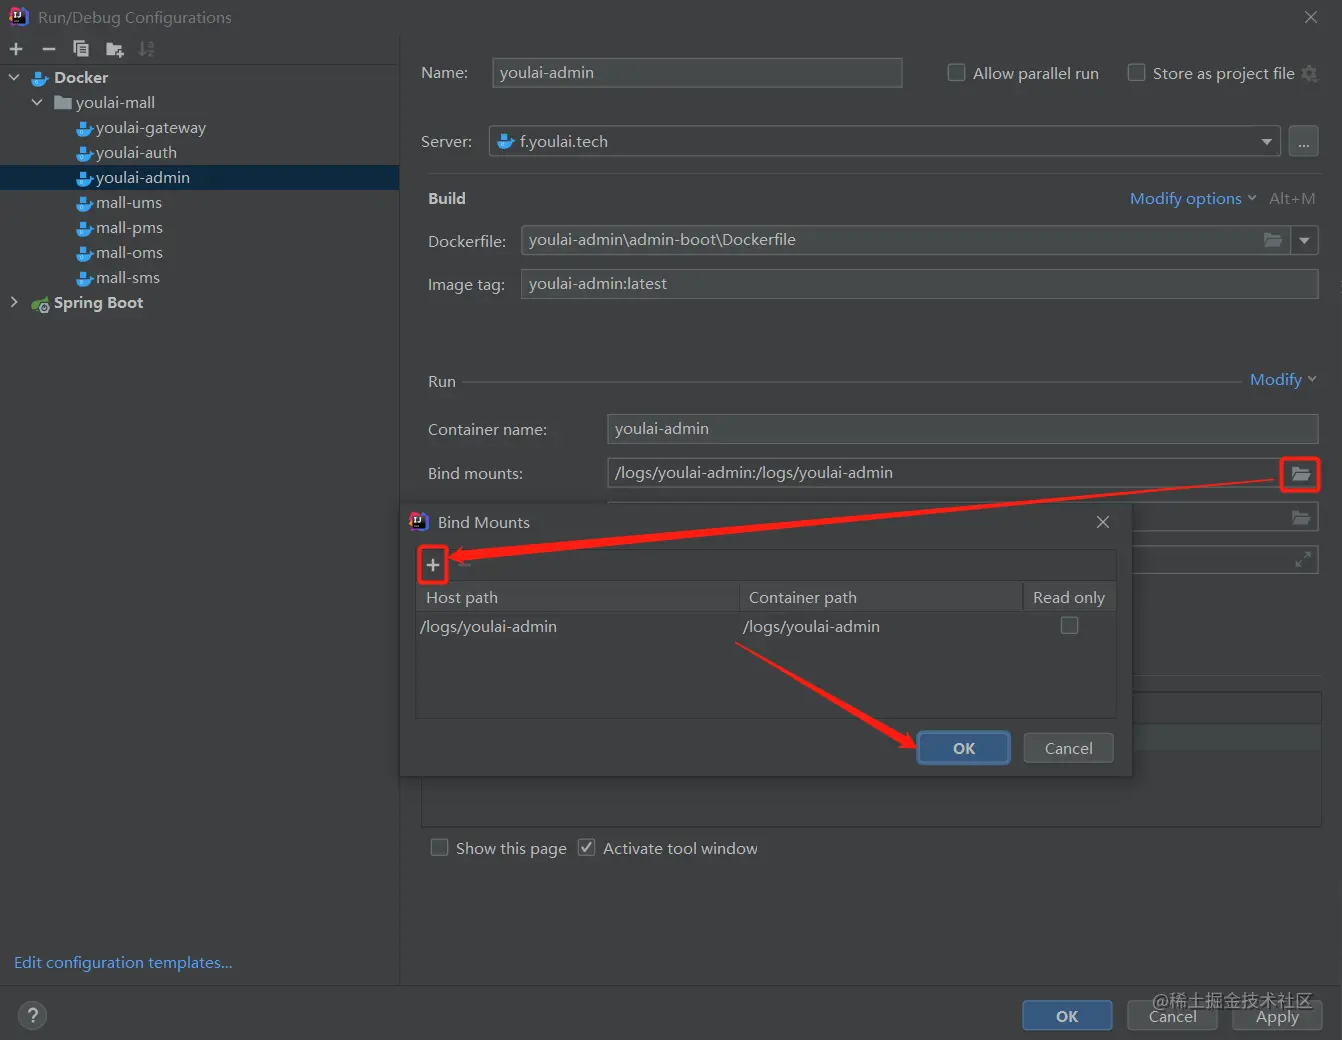Toggle Read only for youlai-admin mount
Viewport: 1342px width, 1040px height.
pos(1069,625)
